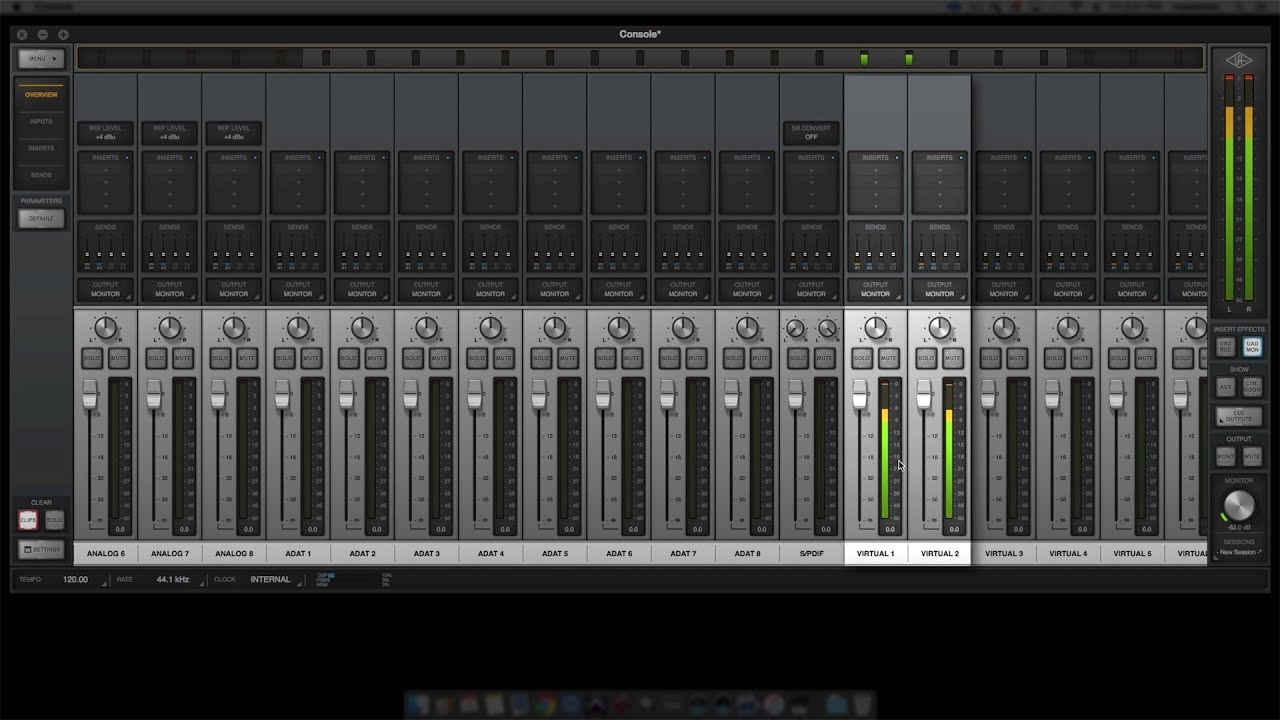Click the ADAT 3 volume fader handle
1280x720 pixels.
[x=410, y=394]
